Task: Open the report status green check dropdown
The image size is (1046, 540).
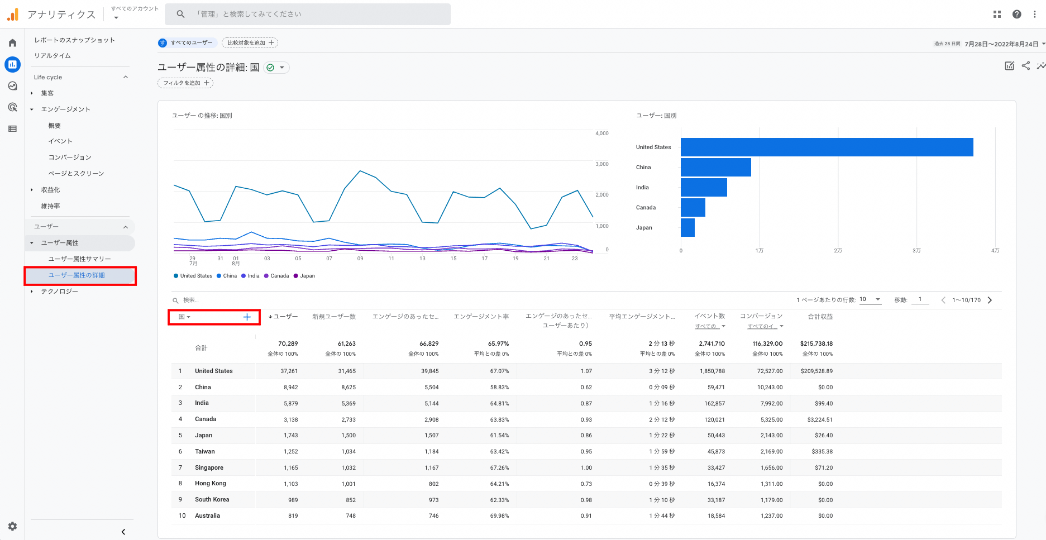Action: (x=277, y=67)
